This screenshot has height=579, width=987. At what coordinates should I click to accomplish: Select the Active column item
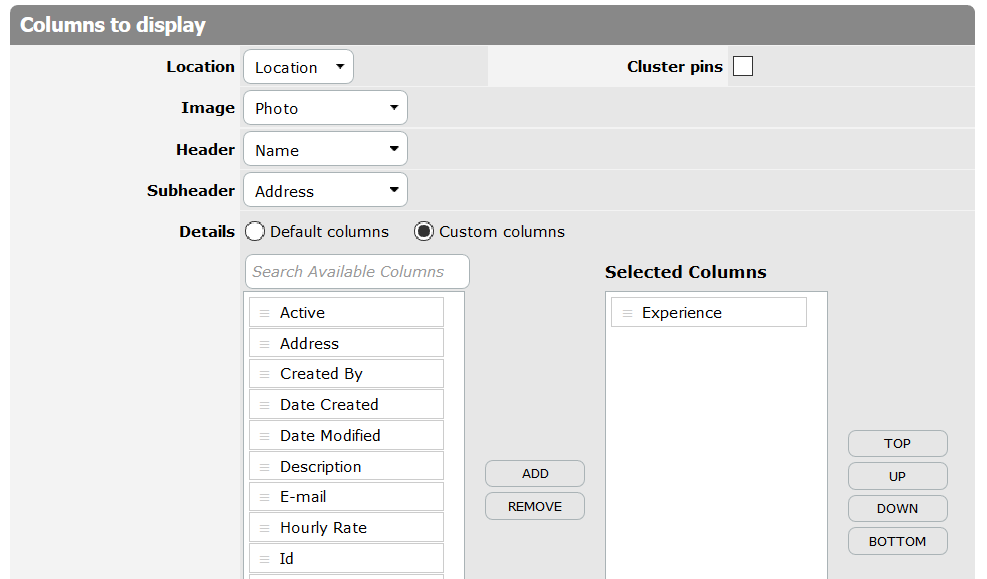click(346, 312)
